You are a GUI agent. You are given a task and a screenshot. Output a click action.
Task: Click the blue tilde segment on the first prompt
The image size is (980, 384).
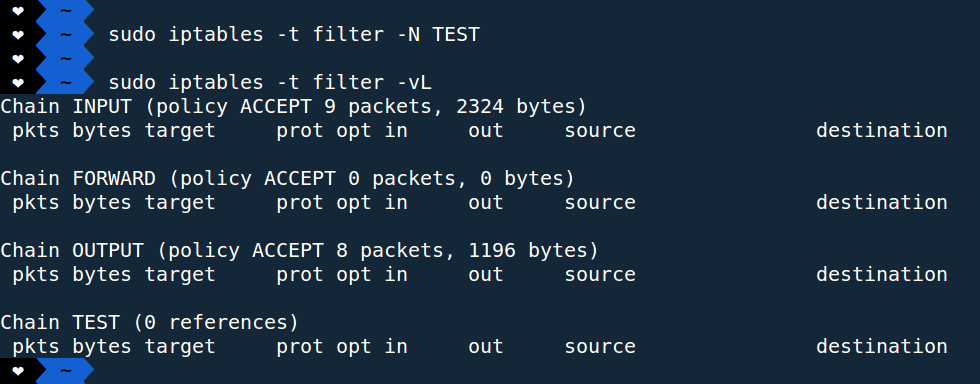pos(65,11)
